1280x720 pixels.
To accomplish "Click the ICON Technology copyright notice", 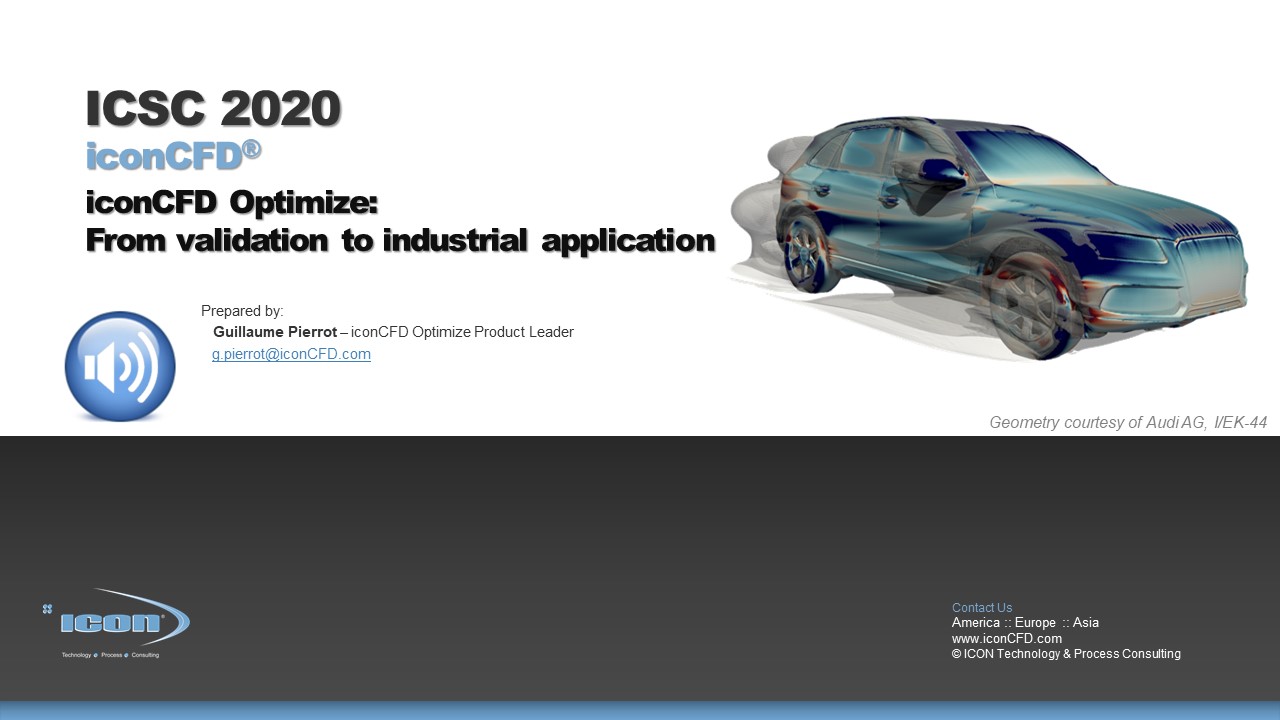I will (x=1066, y=654).
